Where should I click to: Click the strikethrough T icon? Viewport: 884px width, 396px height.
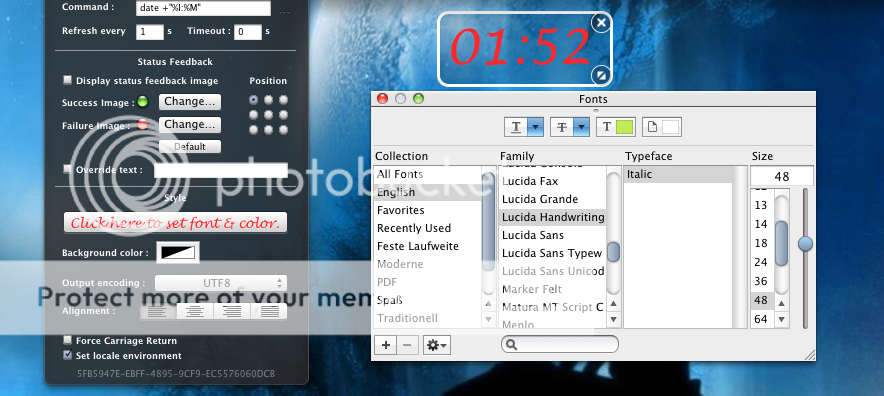point(562,127)
